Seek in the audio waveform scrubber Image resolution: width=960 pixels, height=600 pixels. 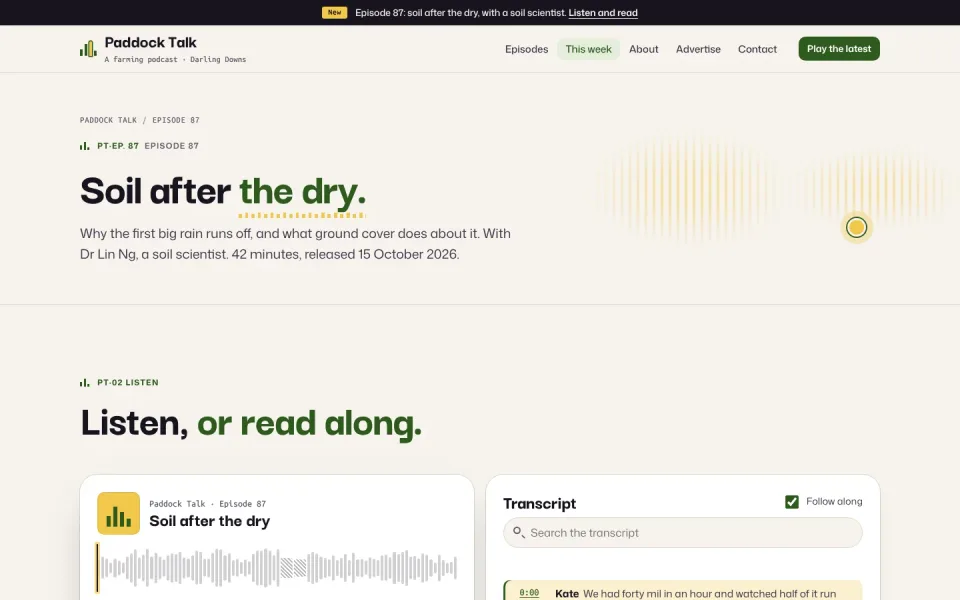(x=277, y=568)
